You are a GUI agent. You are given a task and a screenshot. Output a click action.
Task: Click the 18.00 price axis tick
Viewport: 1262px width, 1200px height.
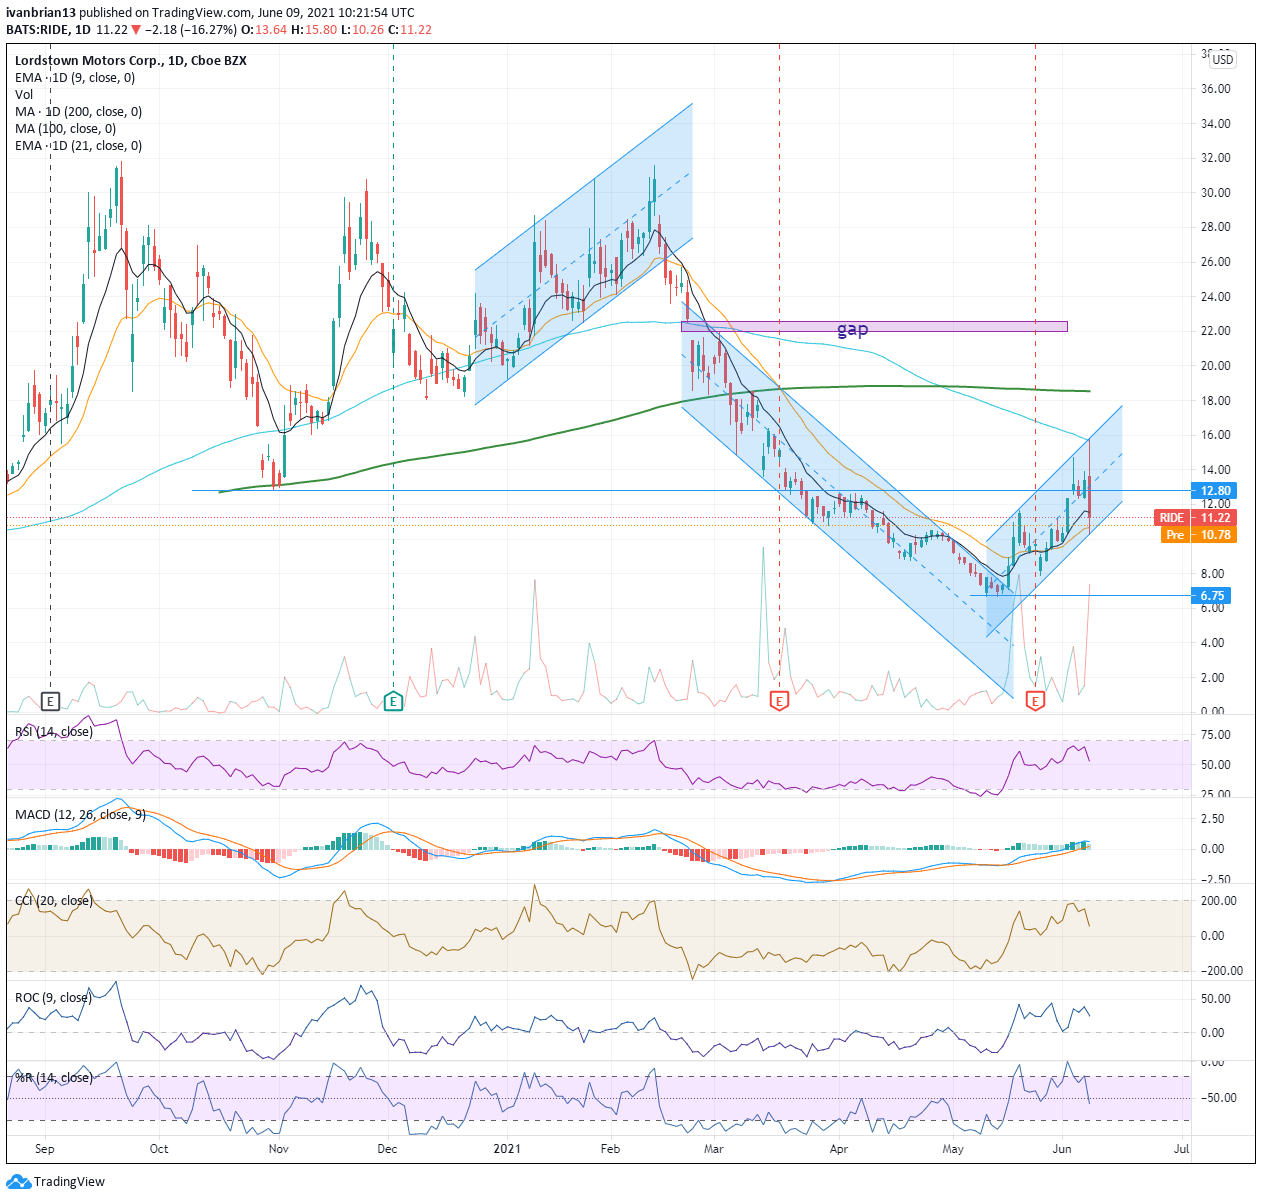point(1215,401)
